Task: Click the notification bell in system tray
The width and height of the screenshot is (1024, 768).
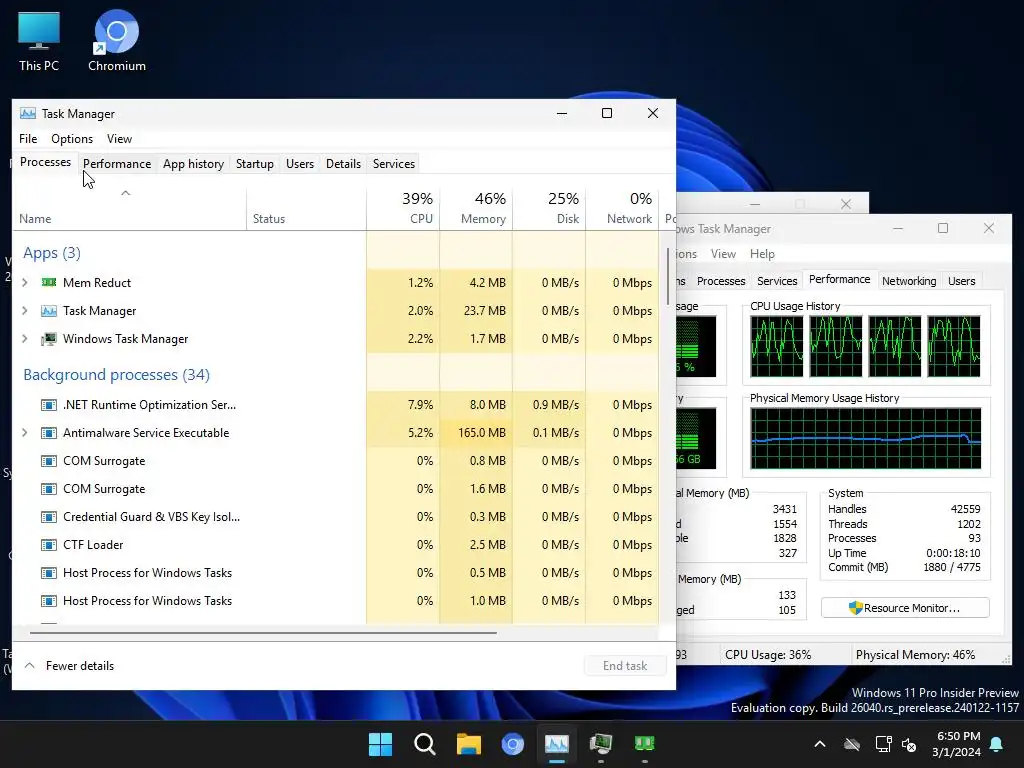Action: coord(997,744)
